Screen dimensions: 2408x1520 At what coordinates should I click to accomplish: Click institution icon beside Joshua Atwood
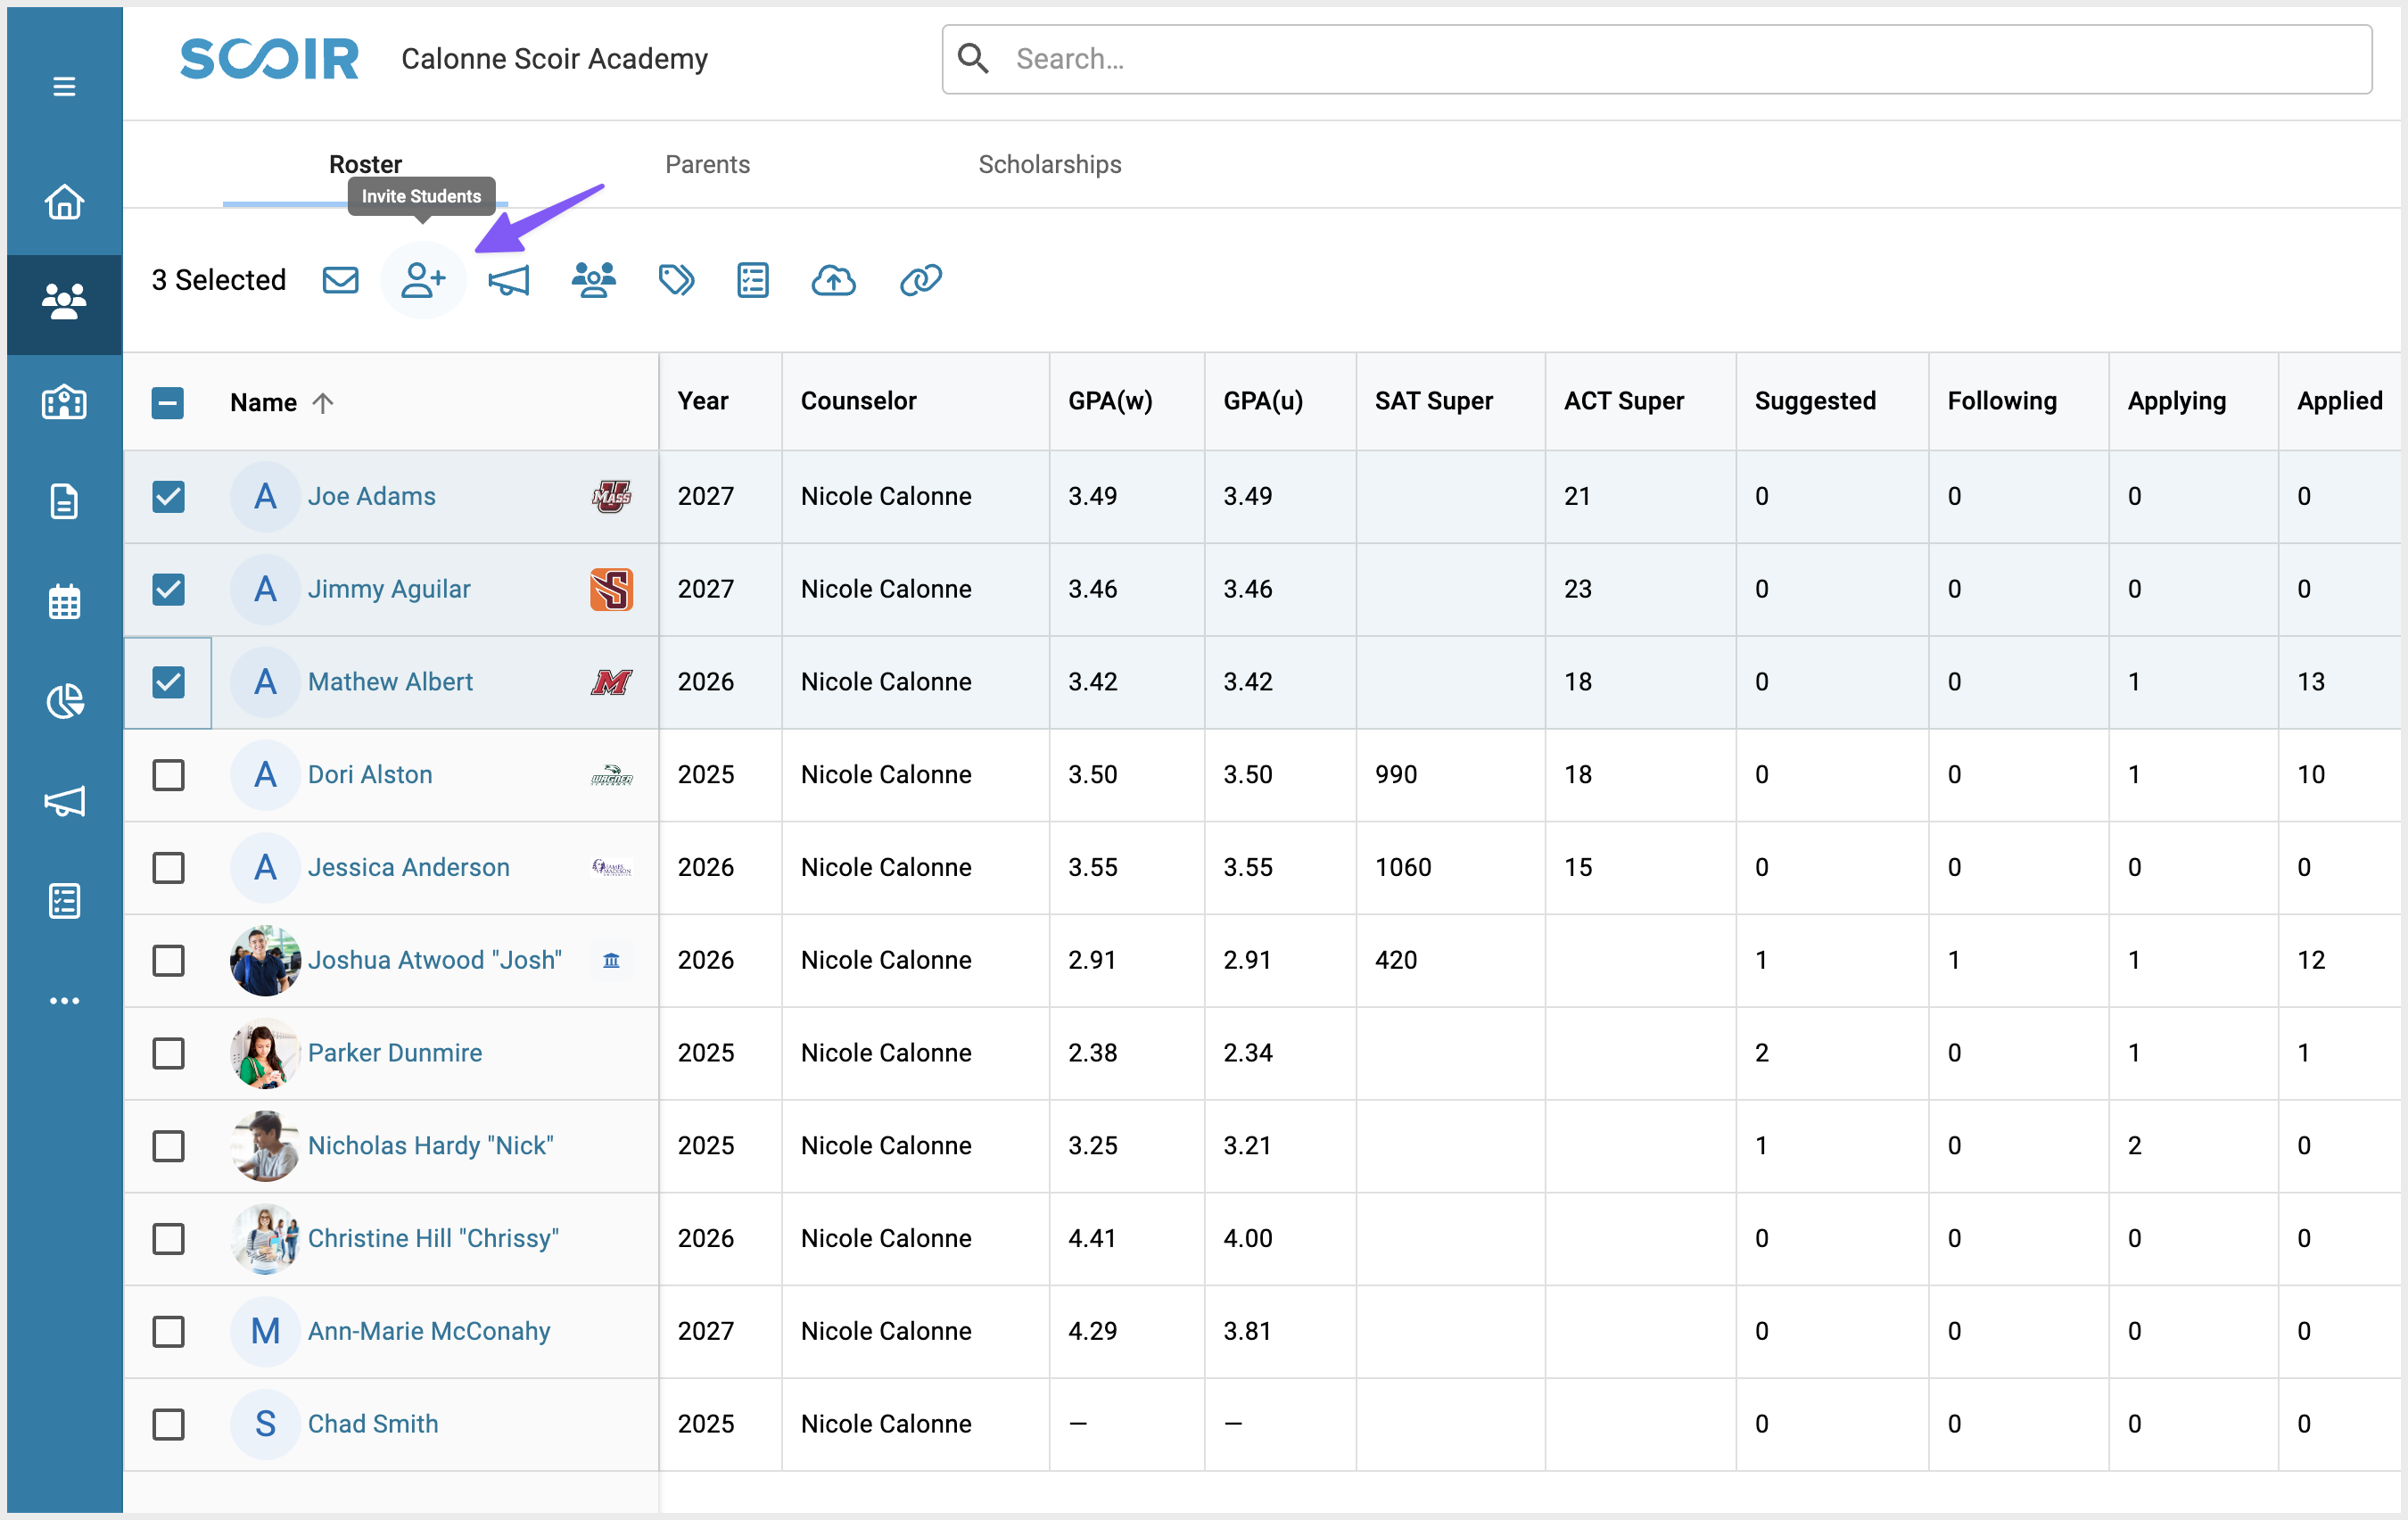point(611,960)
